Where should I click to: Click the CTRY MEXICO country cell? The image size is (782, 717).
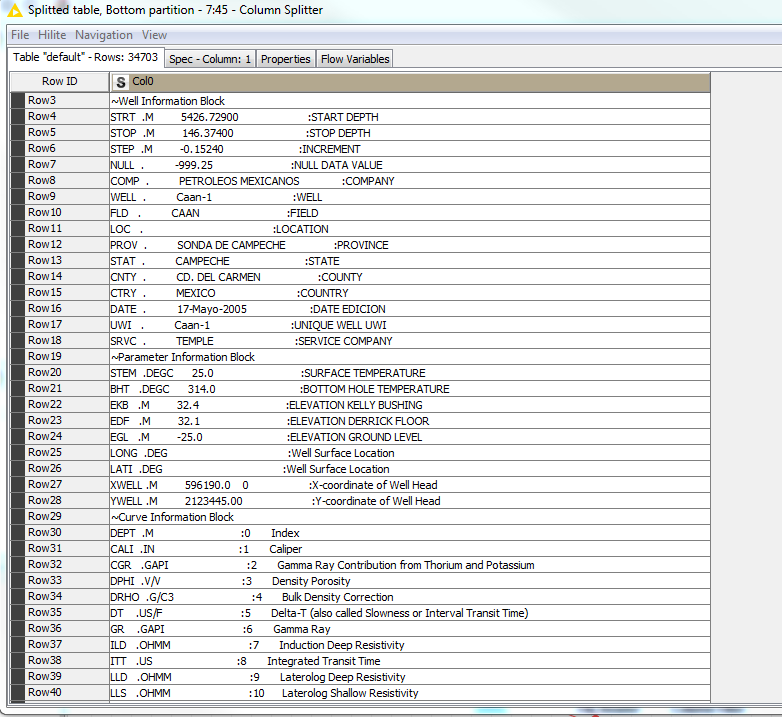(410, 293)
